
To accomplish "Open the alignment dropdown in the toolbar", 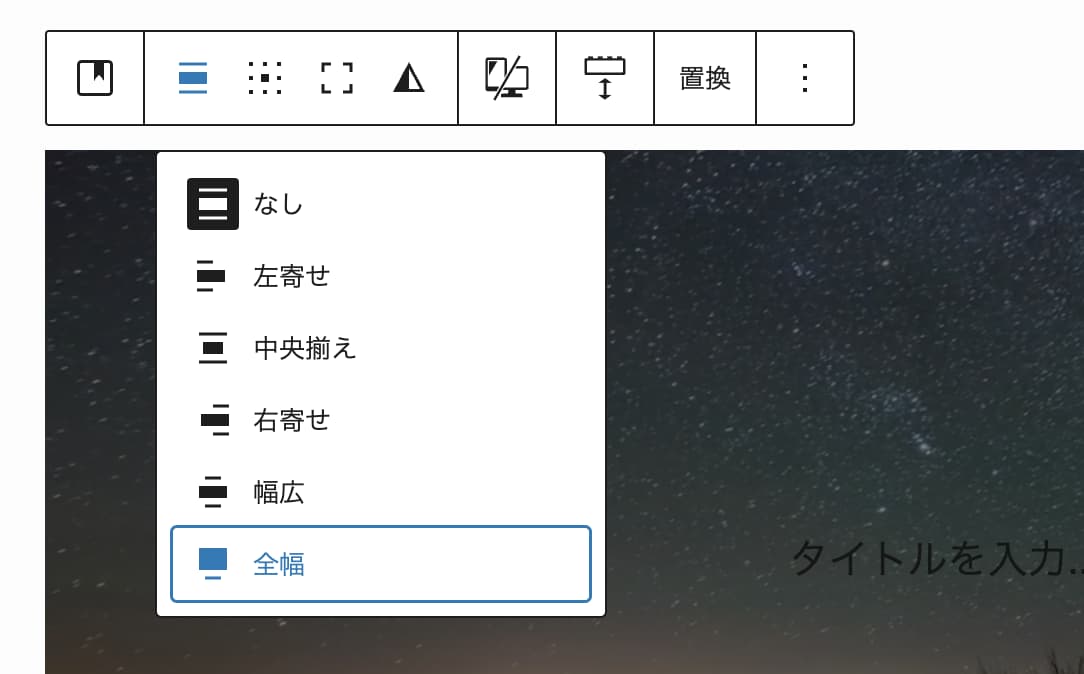I will [x=193, y=78].
